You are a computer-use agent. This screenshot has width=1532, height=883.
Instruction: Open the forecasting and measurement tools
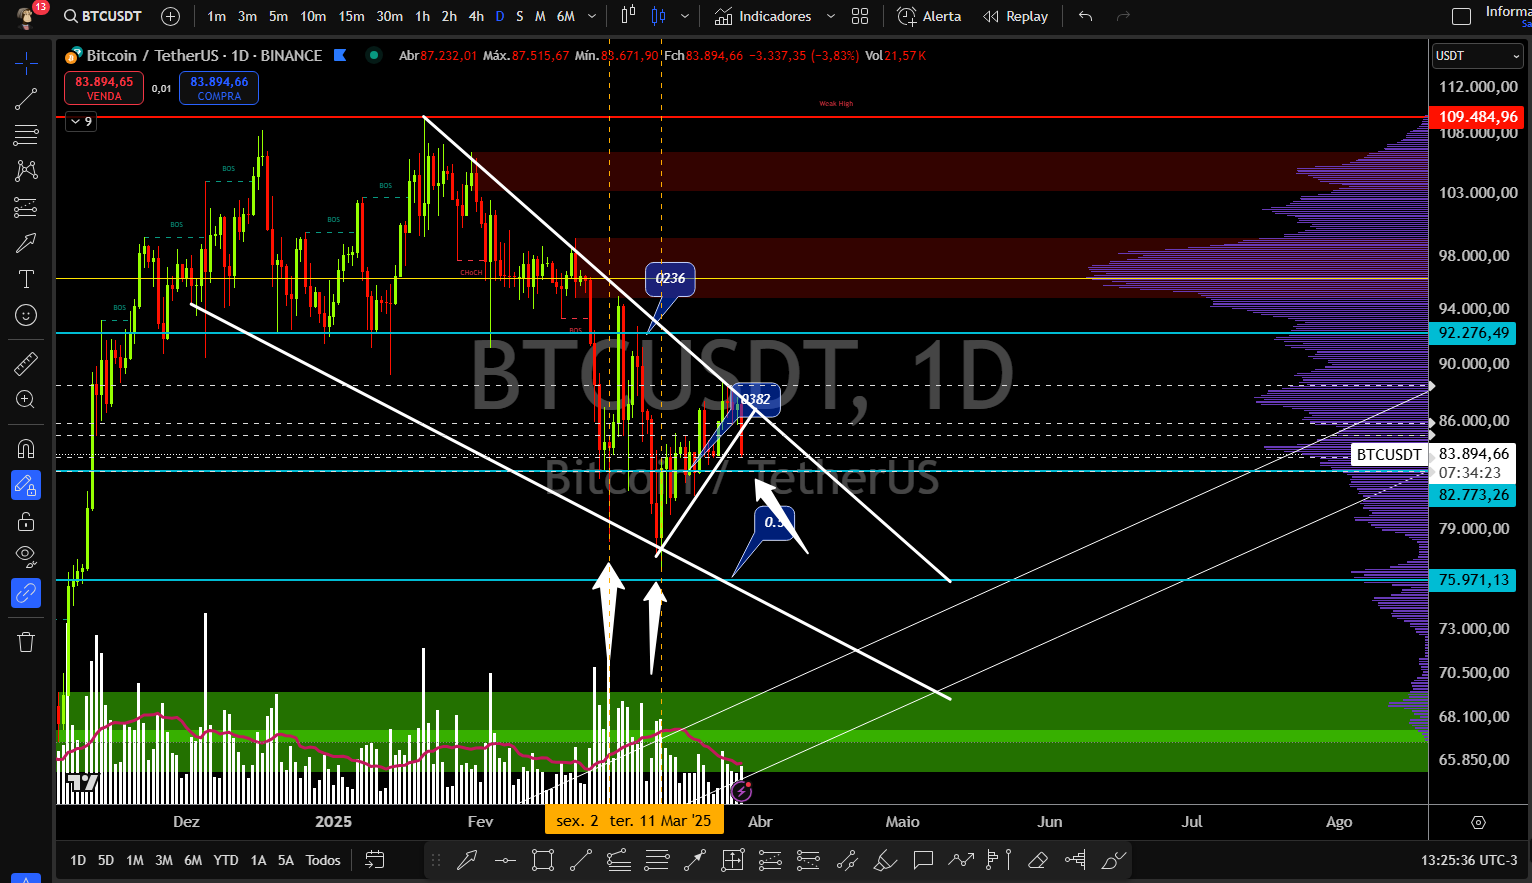coord(26,207)
